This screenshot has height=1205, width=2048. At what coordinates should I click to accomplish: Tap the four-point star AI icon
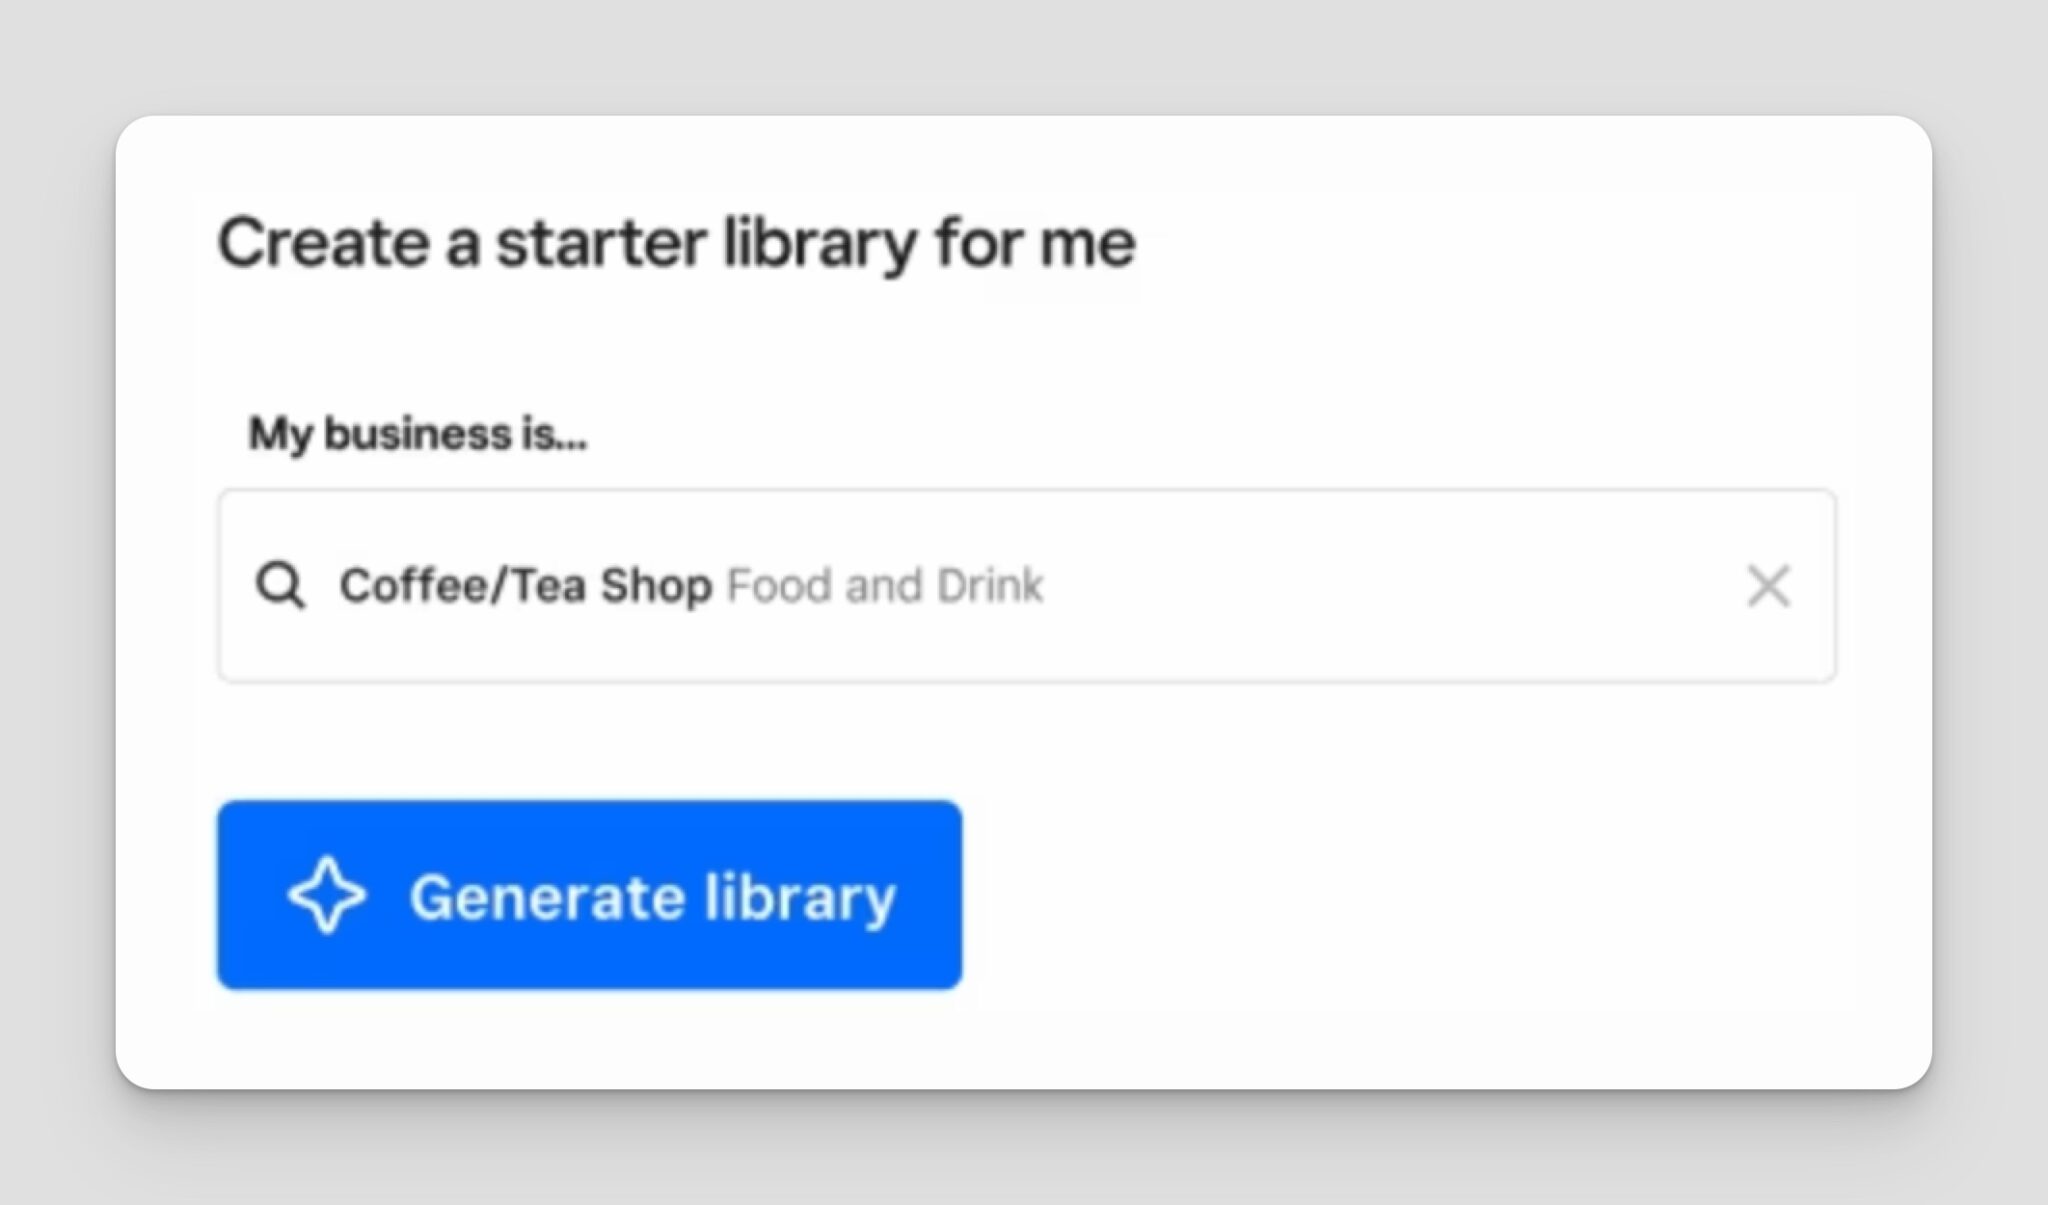327,895
